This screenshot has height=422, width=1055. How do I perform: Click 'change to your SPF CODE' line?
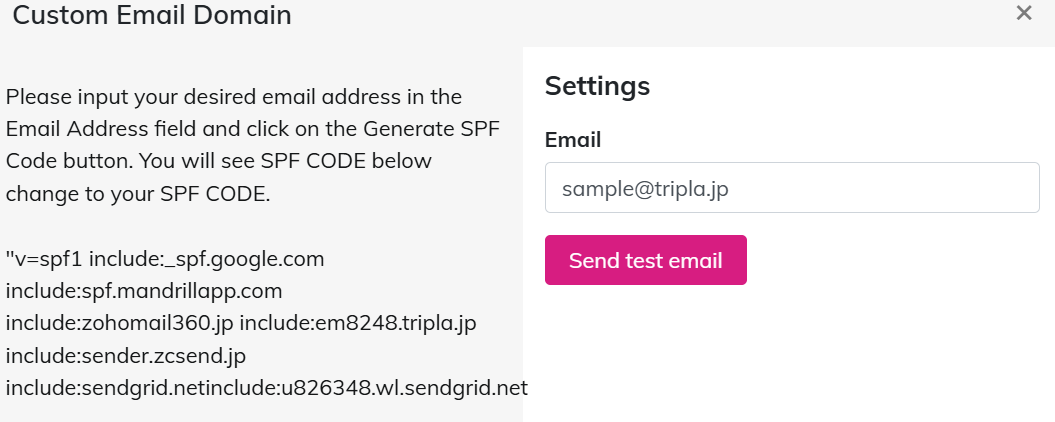point(137,194)
